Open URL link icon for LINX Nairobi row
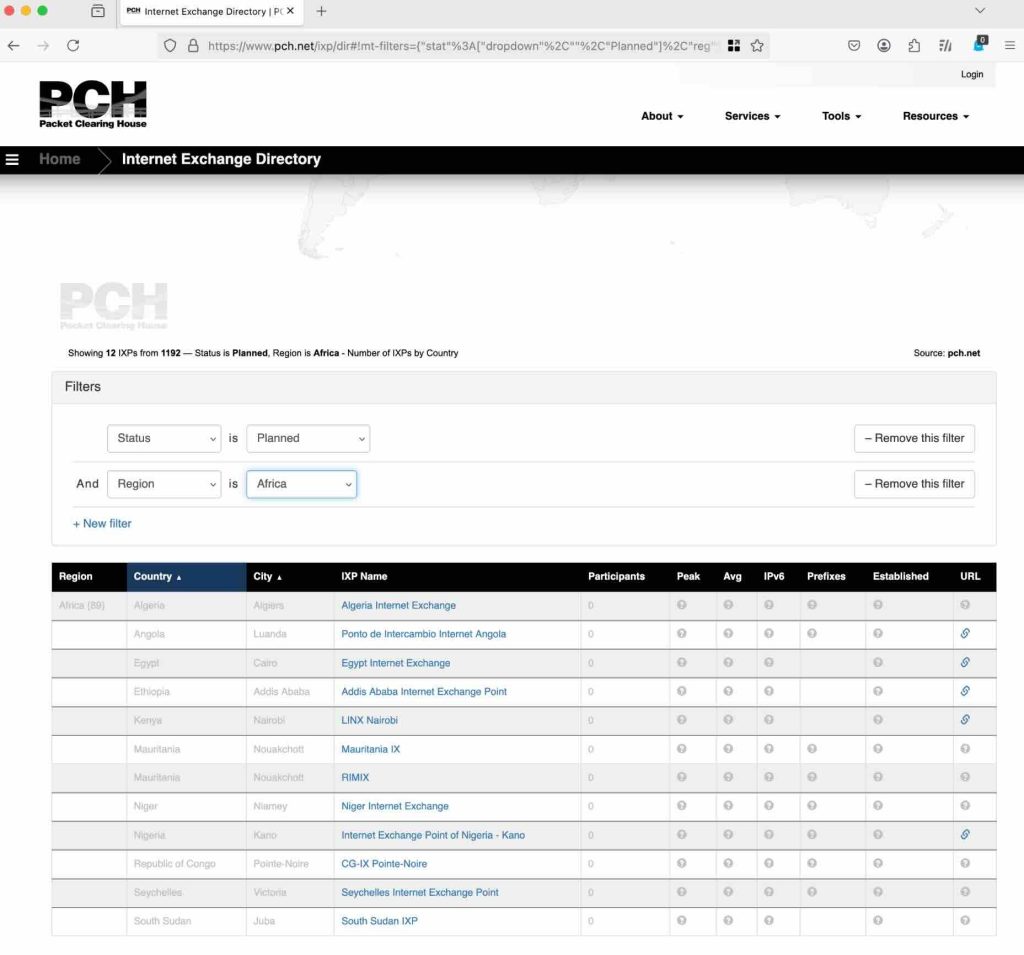This screenshot has height=955, width=1024. pyautogui.click(x=965, y=720)
